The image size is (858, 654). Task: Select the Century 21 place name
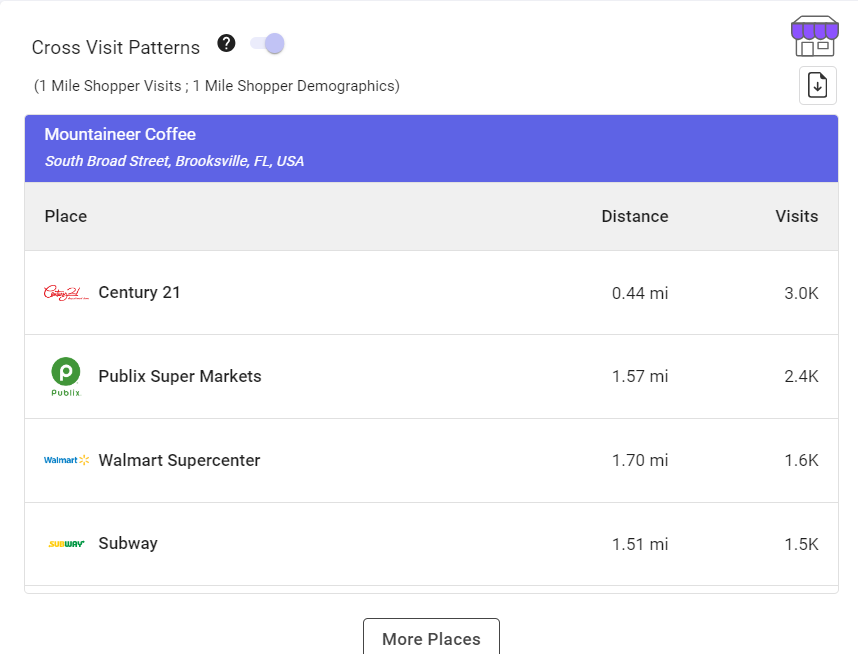coord(139,292)
